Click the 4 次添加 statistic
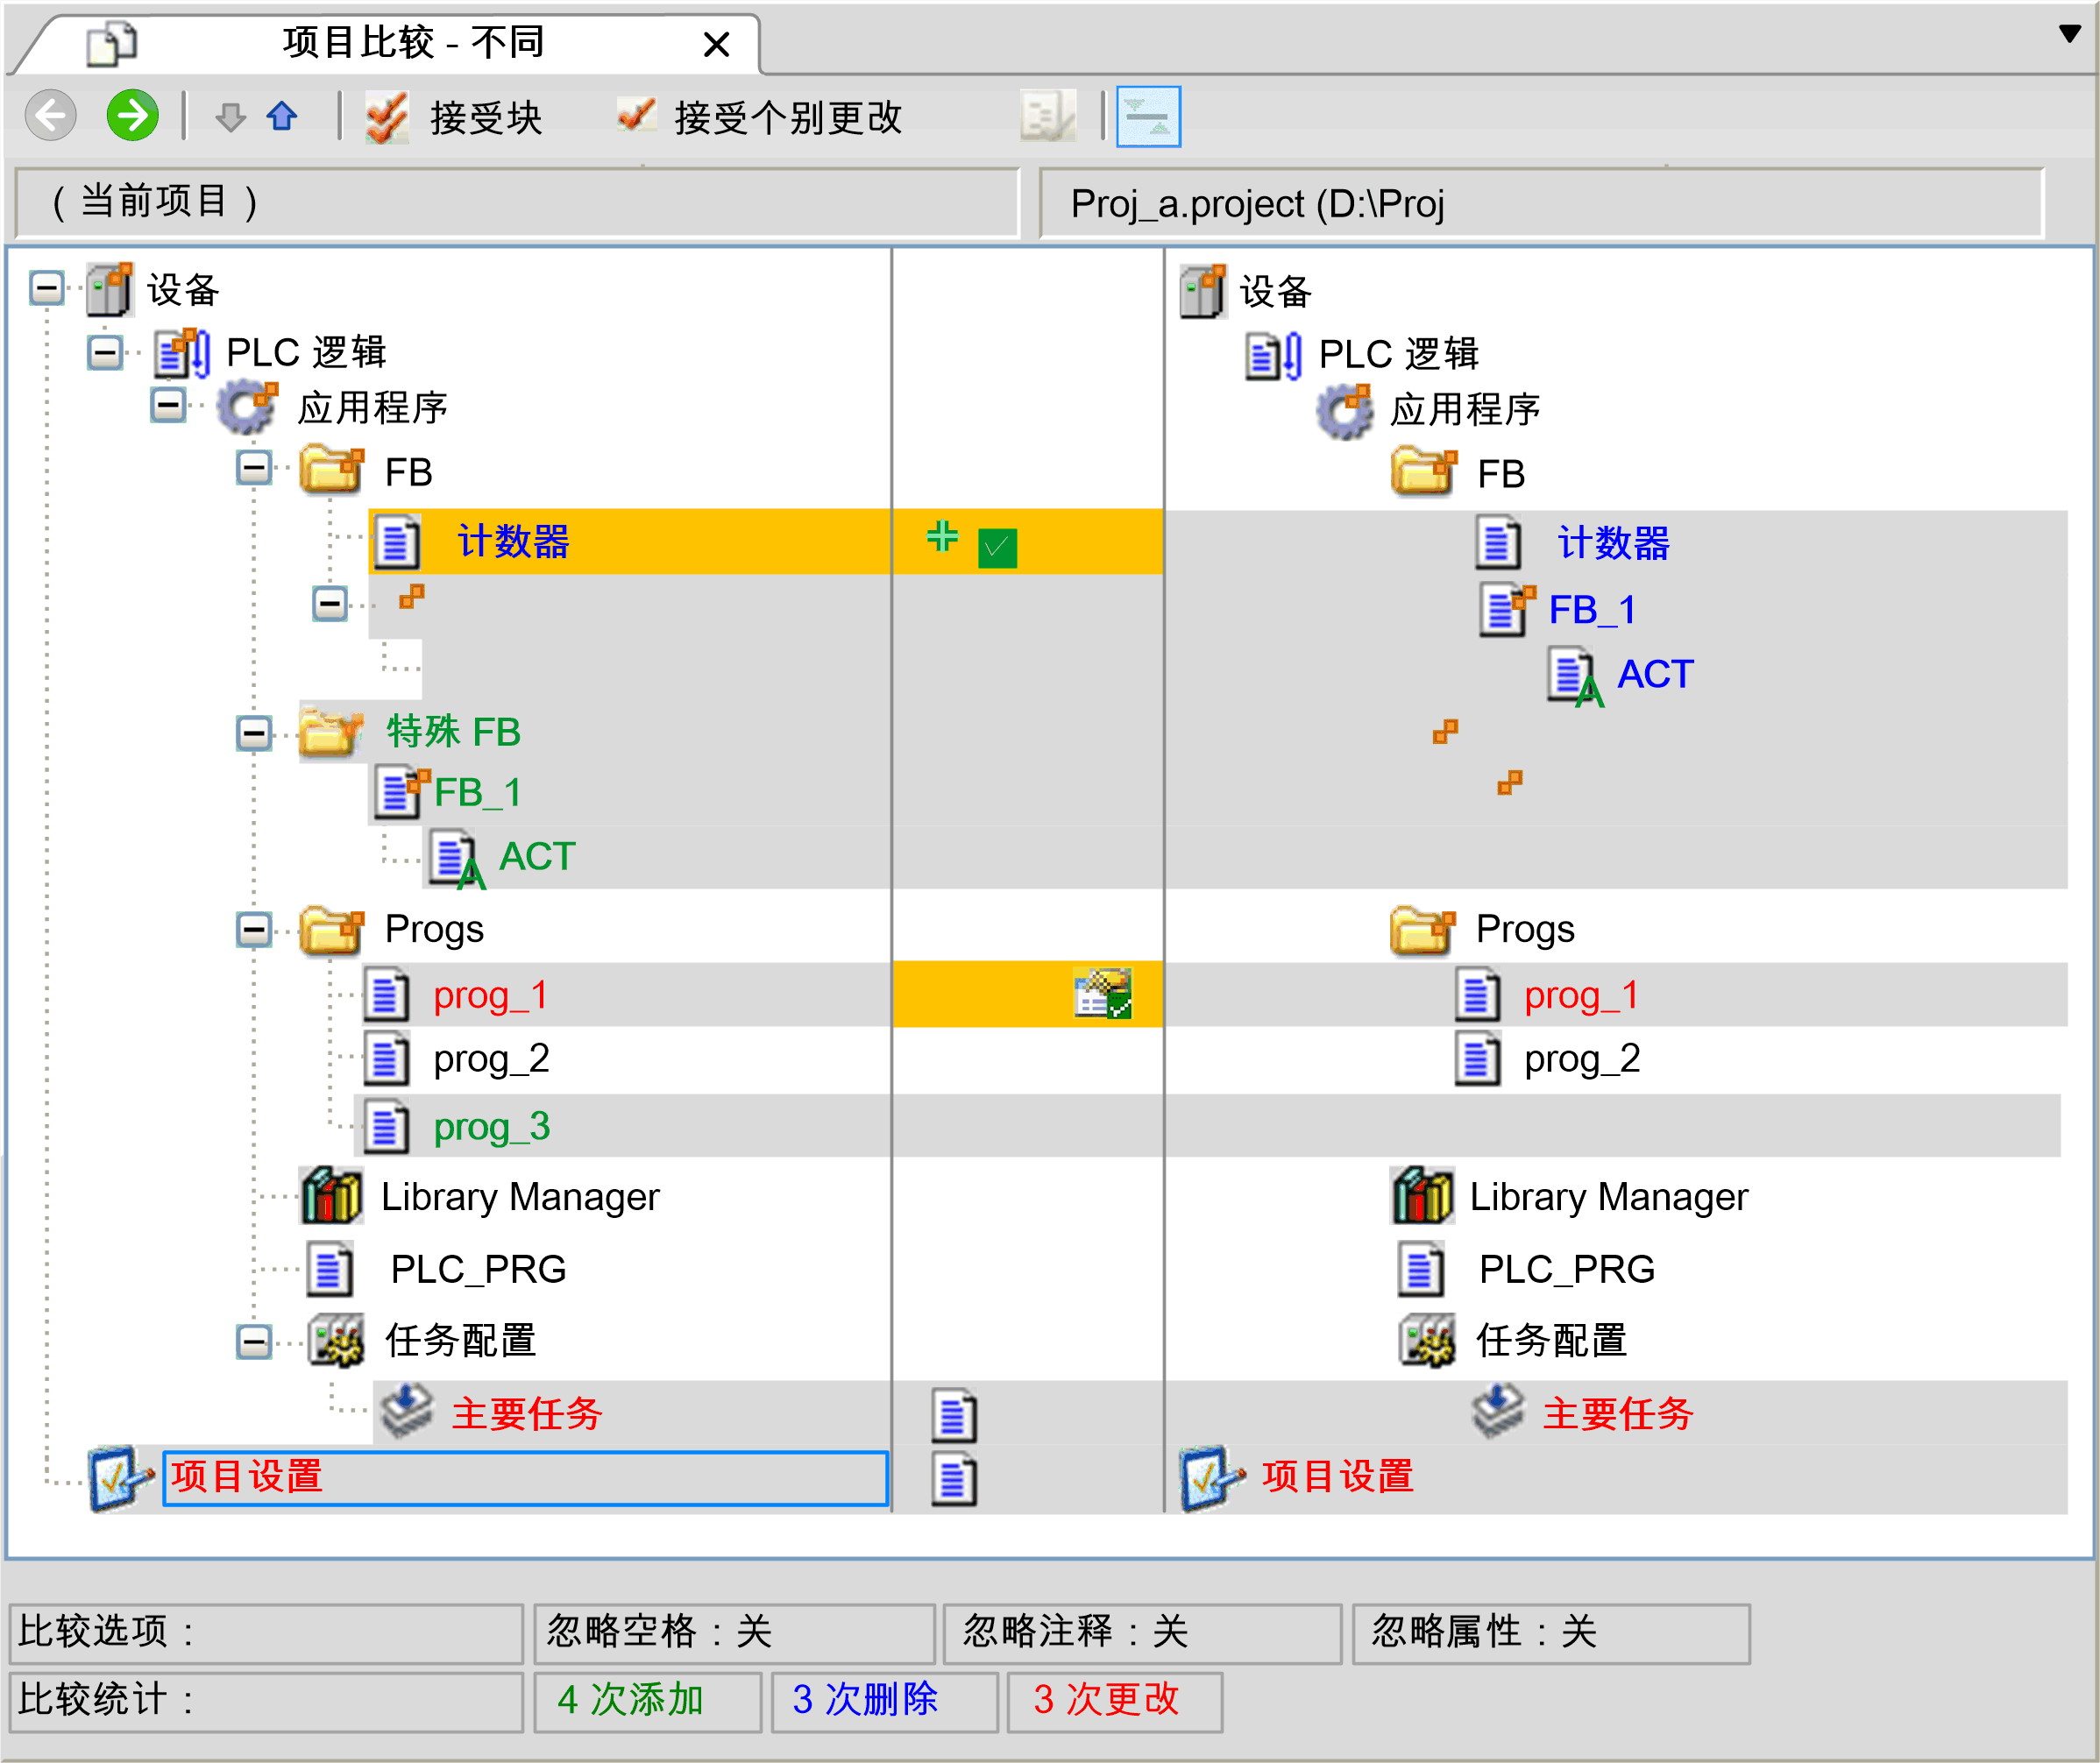This screenshot has width=2100, height=1763. click(x=648, y=1701)
